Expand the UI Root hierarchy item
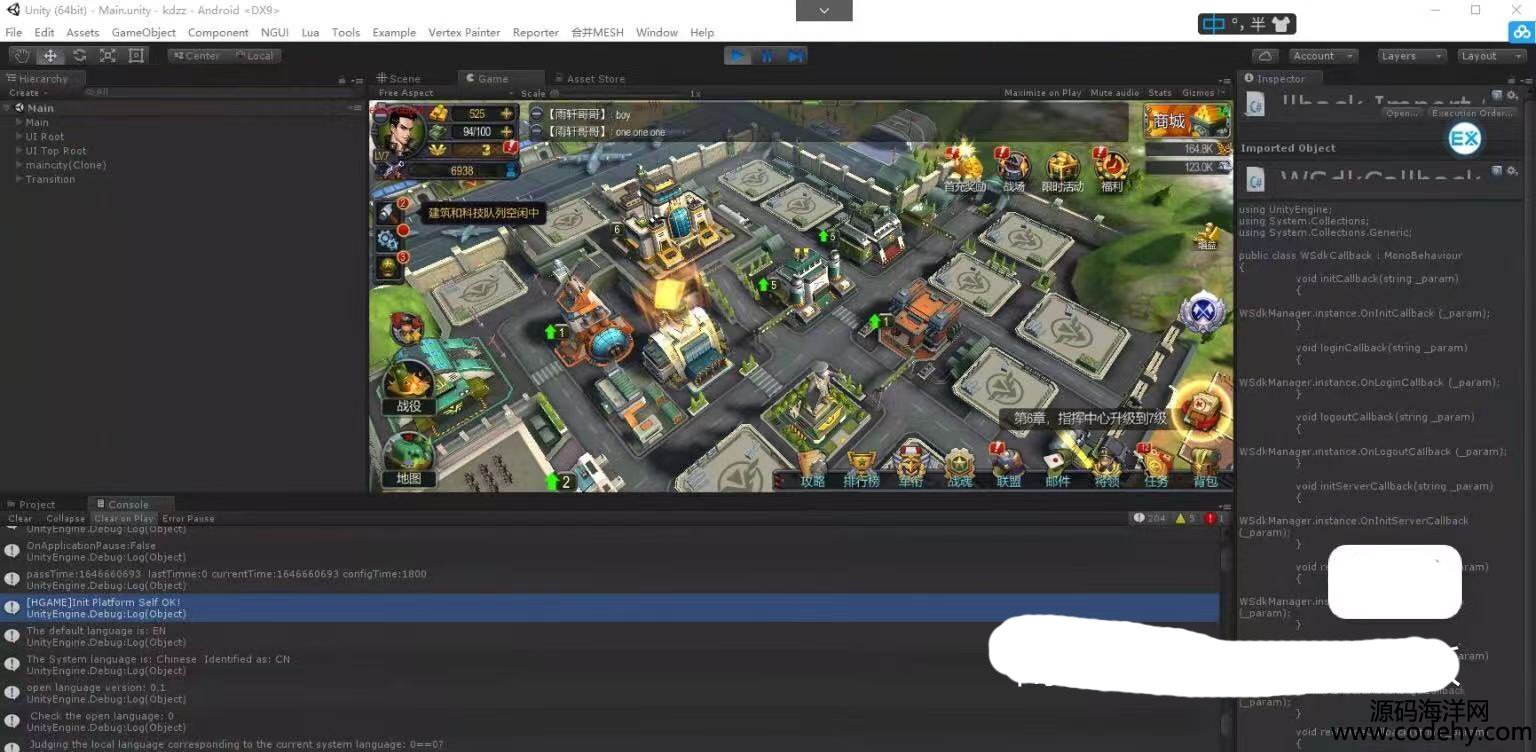This screenshot has height=752, width=1536. (x=19, y=137)
